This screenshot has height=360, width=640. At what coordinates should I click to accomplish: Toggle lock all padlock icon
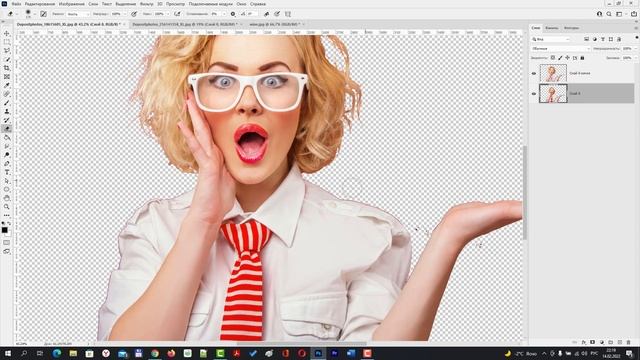[582, 58]
